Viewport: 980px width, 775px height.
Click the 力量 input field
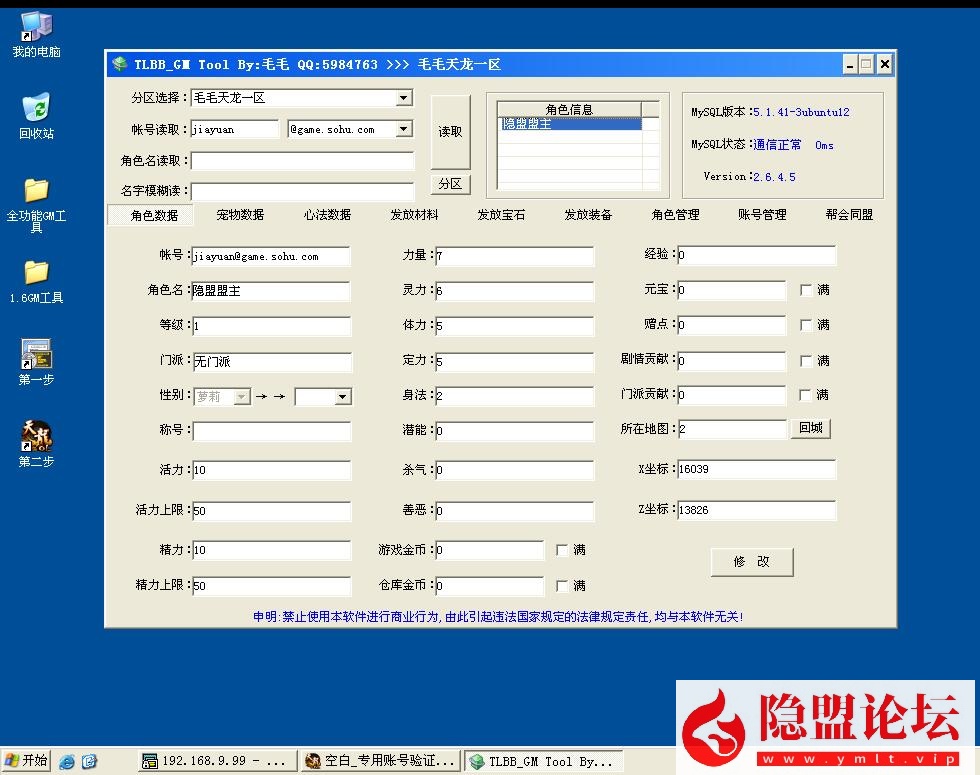(514, 256)
